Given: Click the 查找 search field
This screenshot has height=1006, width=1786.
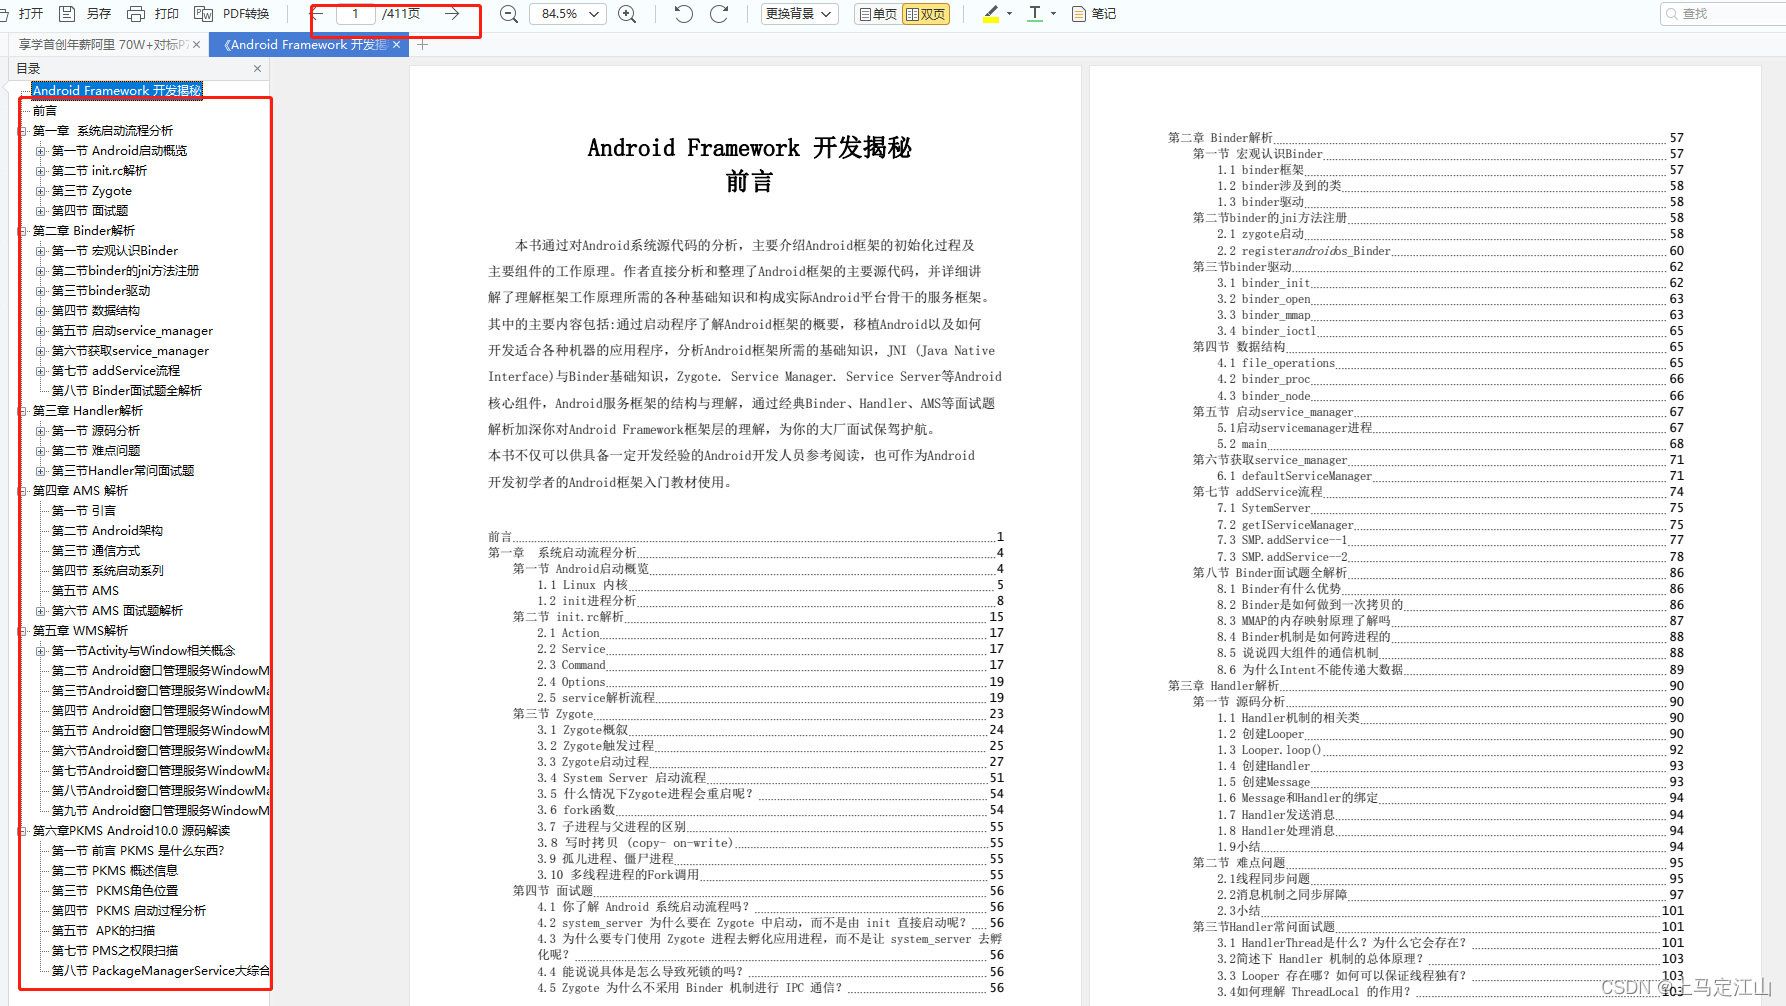Looking at the screenshot, I should (1722, 14).
